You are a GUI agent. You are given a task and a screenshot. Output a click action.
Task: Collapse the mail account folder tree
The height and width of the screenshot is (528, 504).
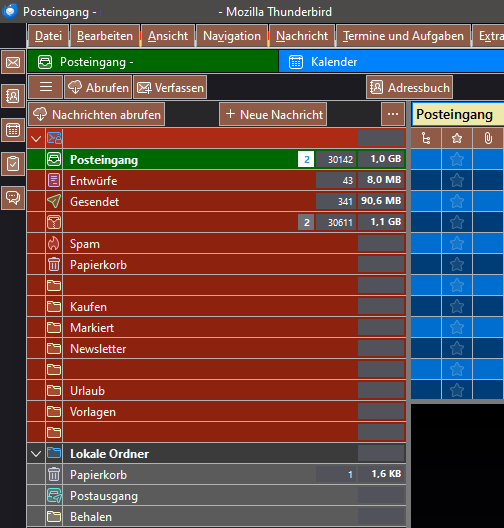36,138
